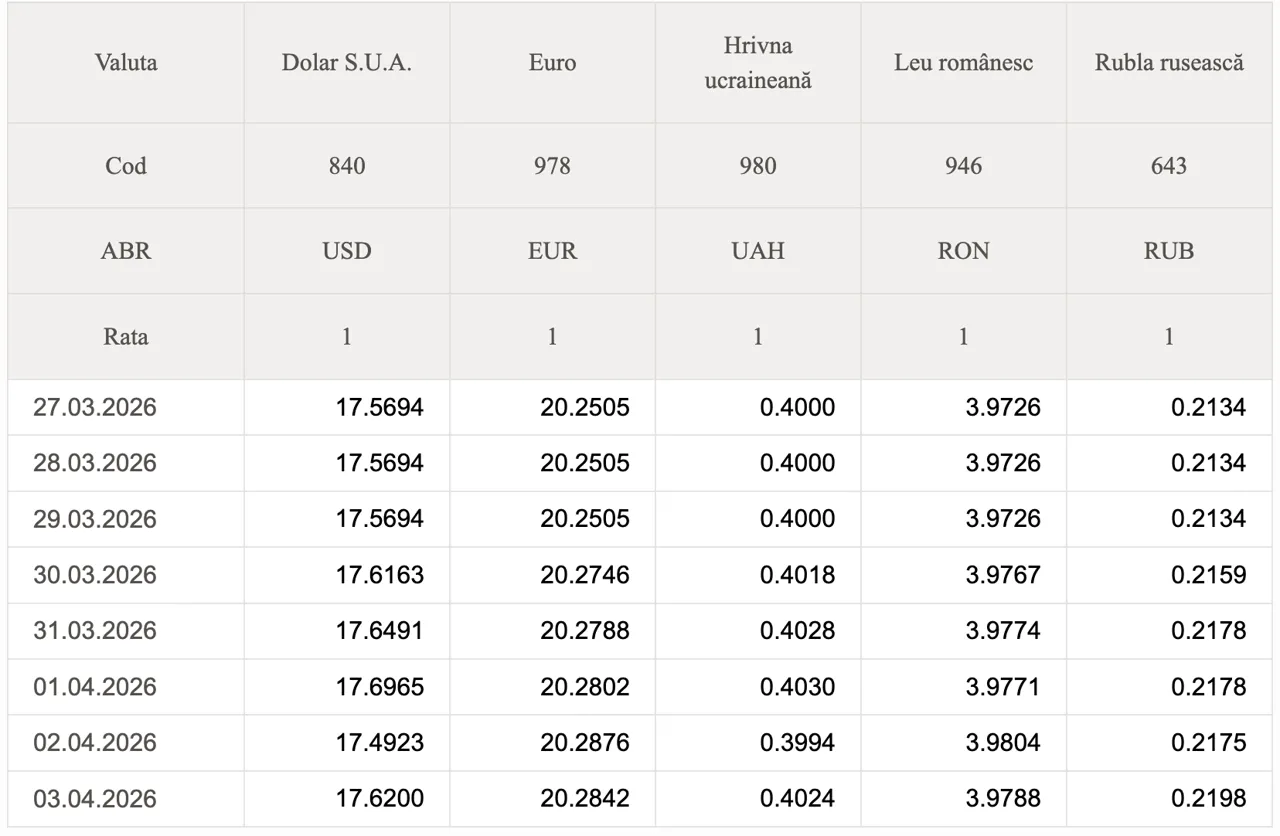Viewport: 1280px width, 836px height.
Task: Select the USD abbreviation cell
Action: click(346, 251)
